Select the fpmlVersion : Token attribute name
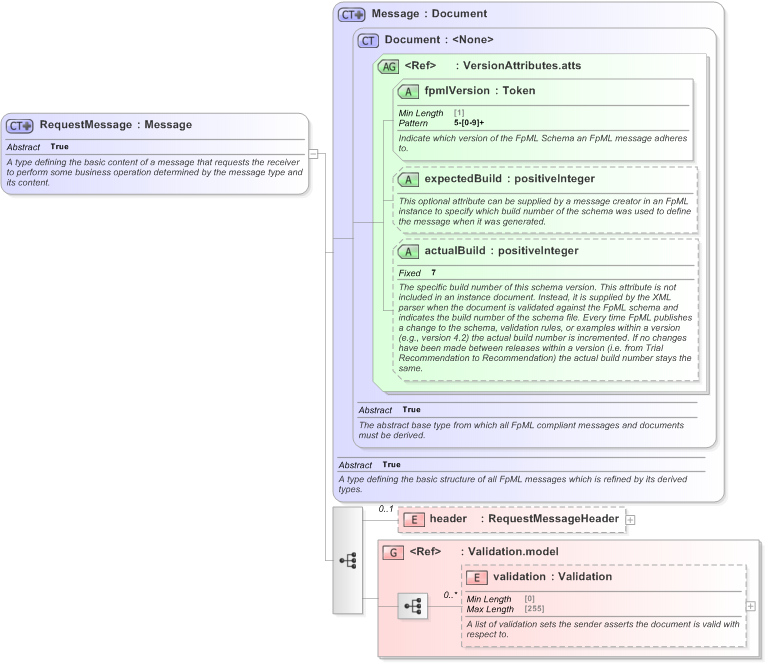Image resolution: width=765 pixels, height=663 pixels. tap(480, 91)
